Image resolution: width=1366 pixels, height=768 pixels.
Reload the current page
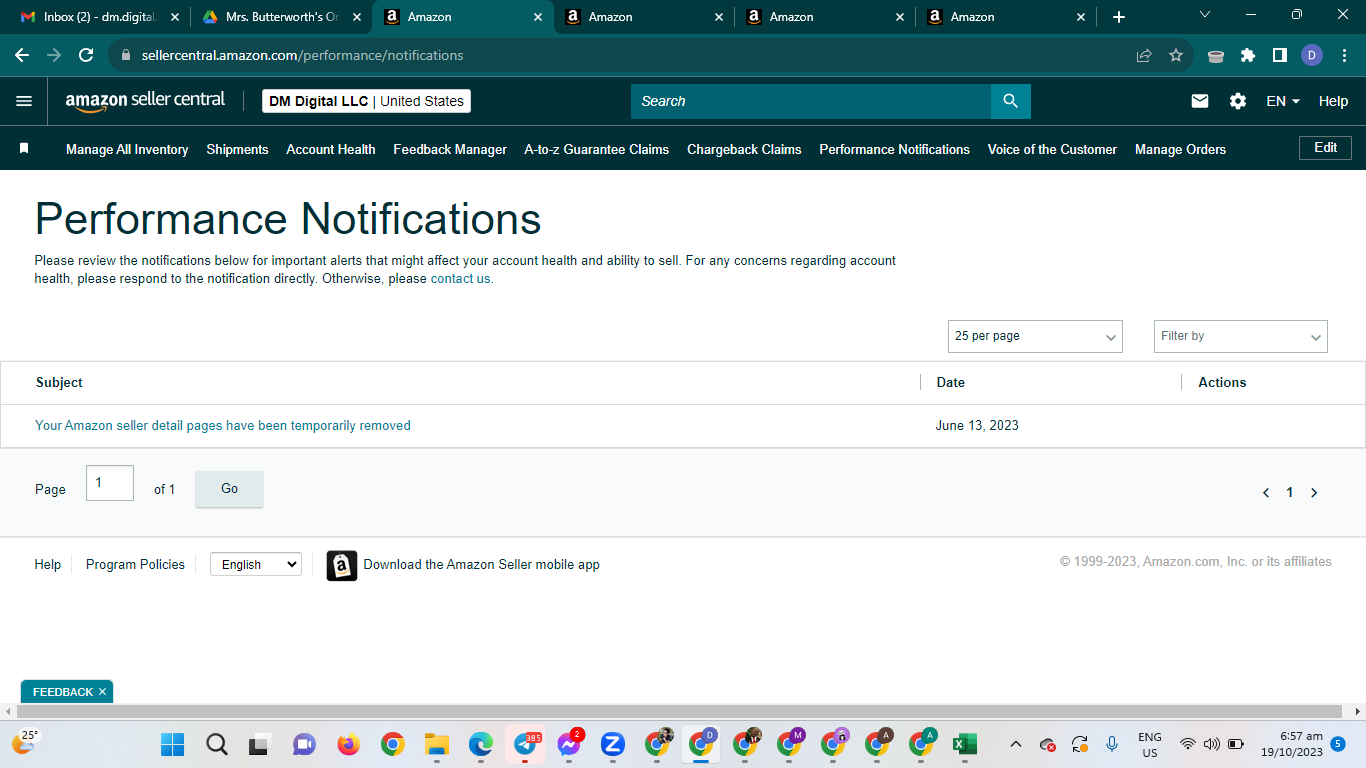pyautogui.click(x=86, y=55)
